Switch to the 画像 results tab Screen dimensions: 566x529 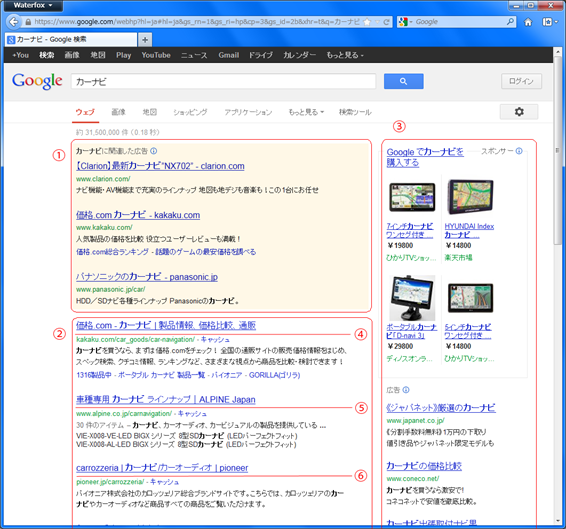pyautogui.click(x=118, y=112)
